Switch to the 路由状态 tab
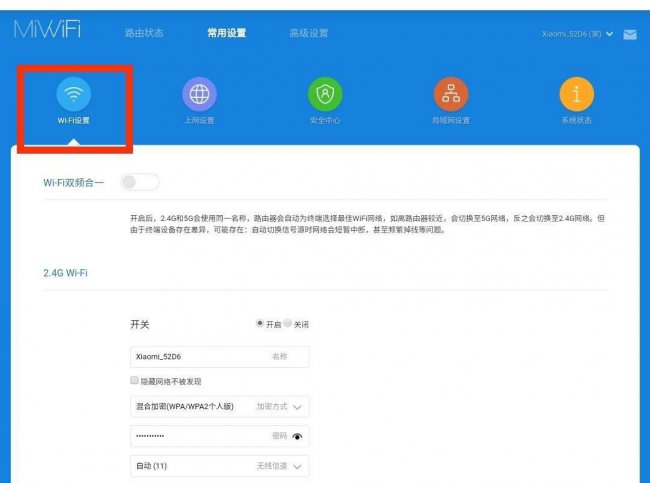Image resolution: width=650 pixels, height=483 pixels. point(144,33)
